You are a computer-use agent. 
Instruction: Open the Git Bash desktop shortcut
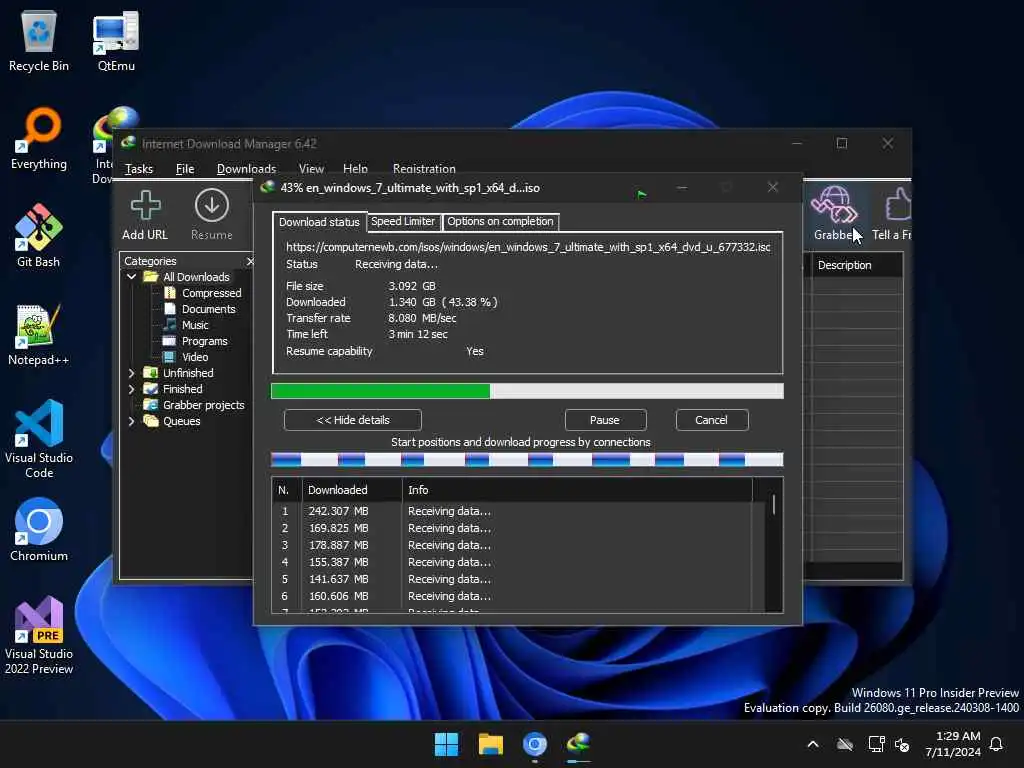pos(39,236)
